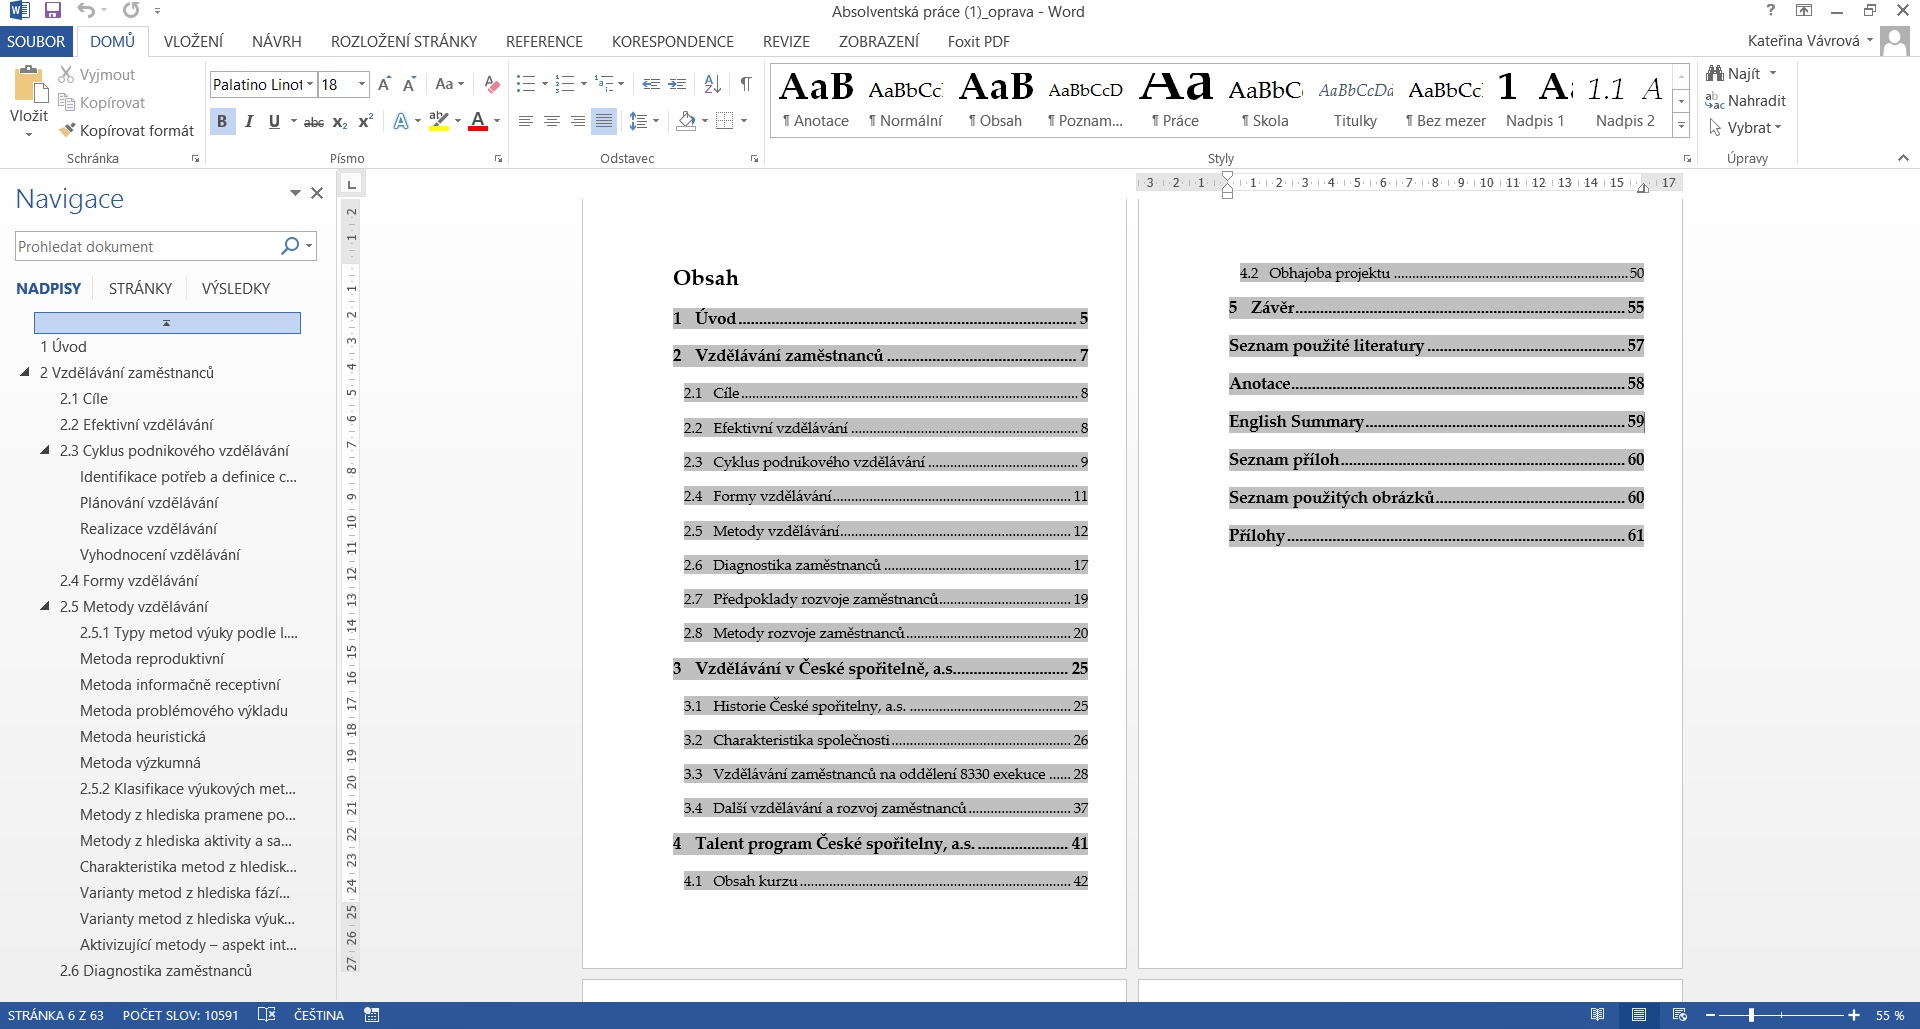Open the font size dropdown showing 18

click(x=362, y=85)
